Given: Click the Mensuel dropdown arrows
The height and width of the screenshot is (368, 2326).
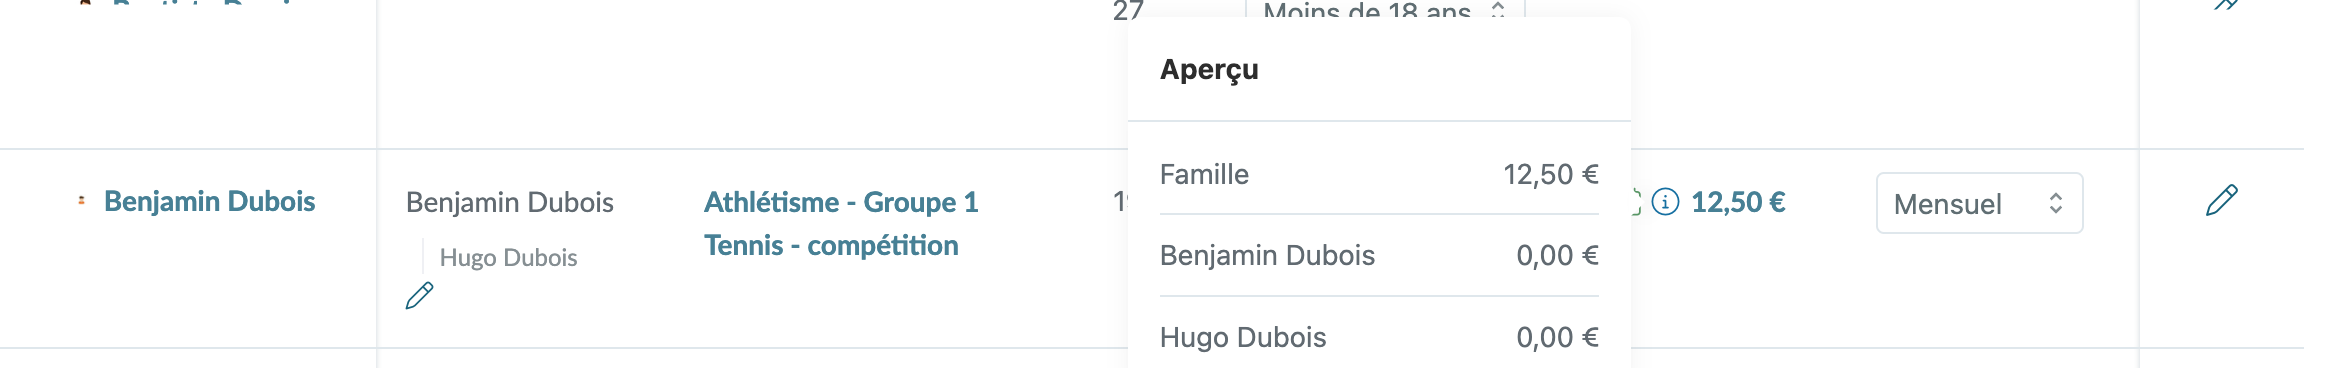Looking at the screenshot, I should 2055,203.
